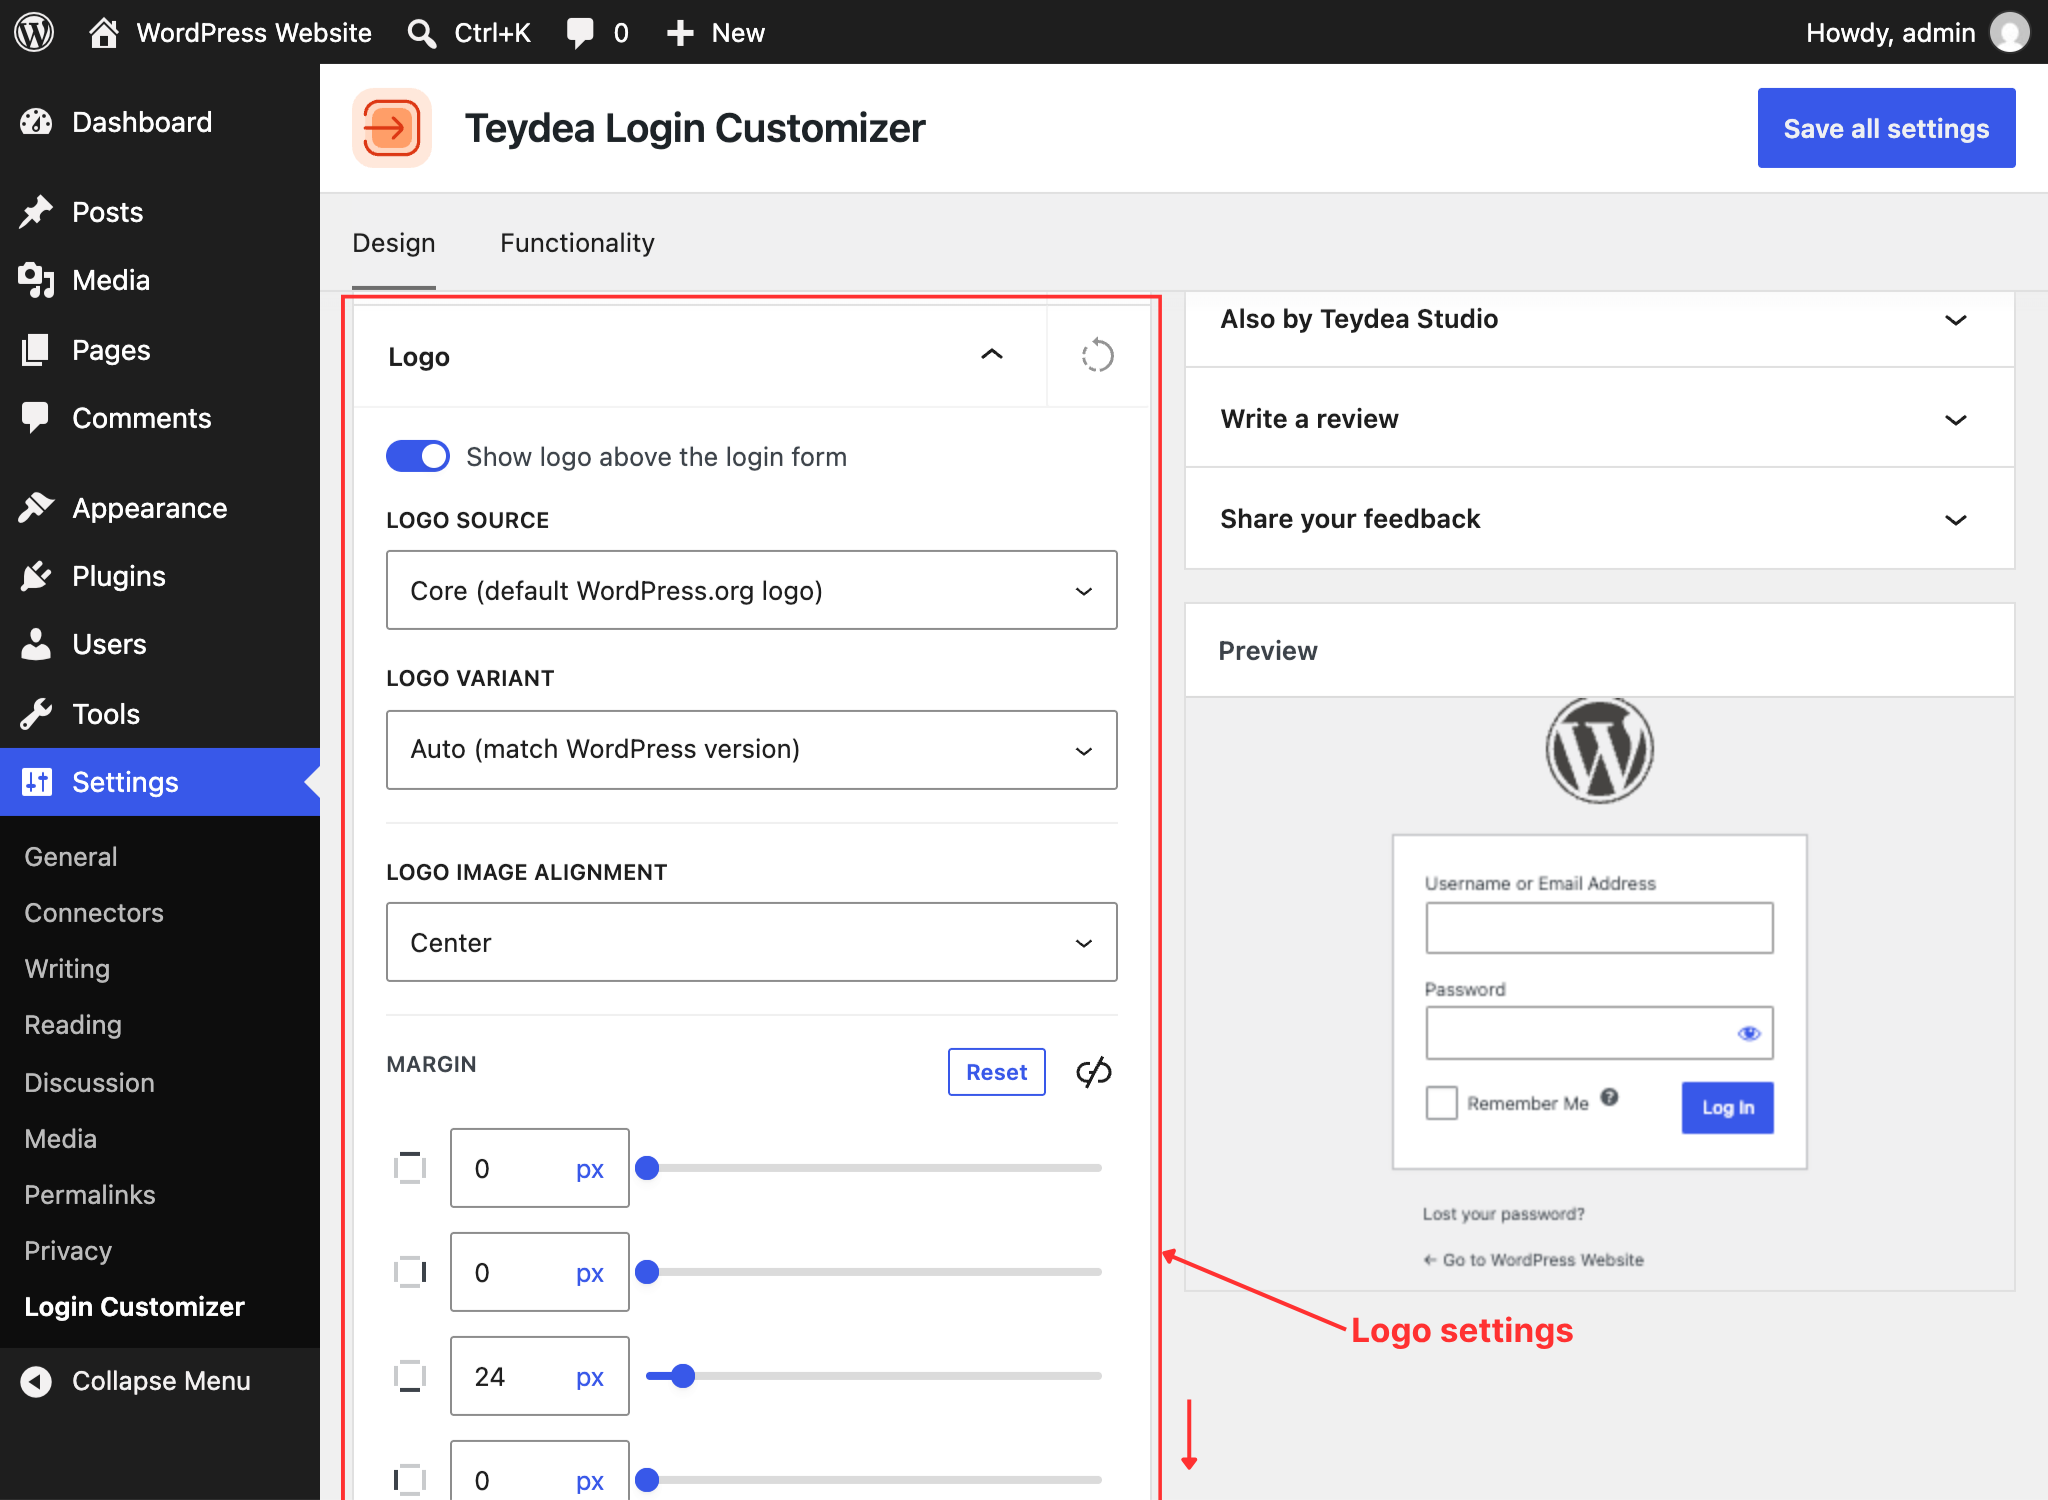Open Permalinks settings submenu item
The image size is (2048, 1500).
tap(90, 1195)
